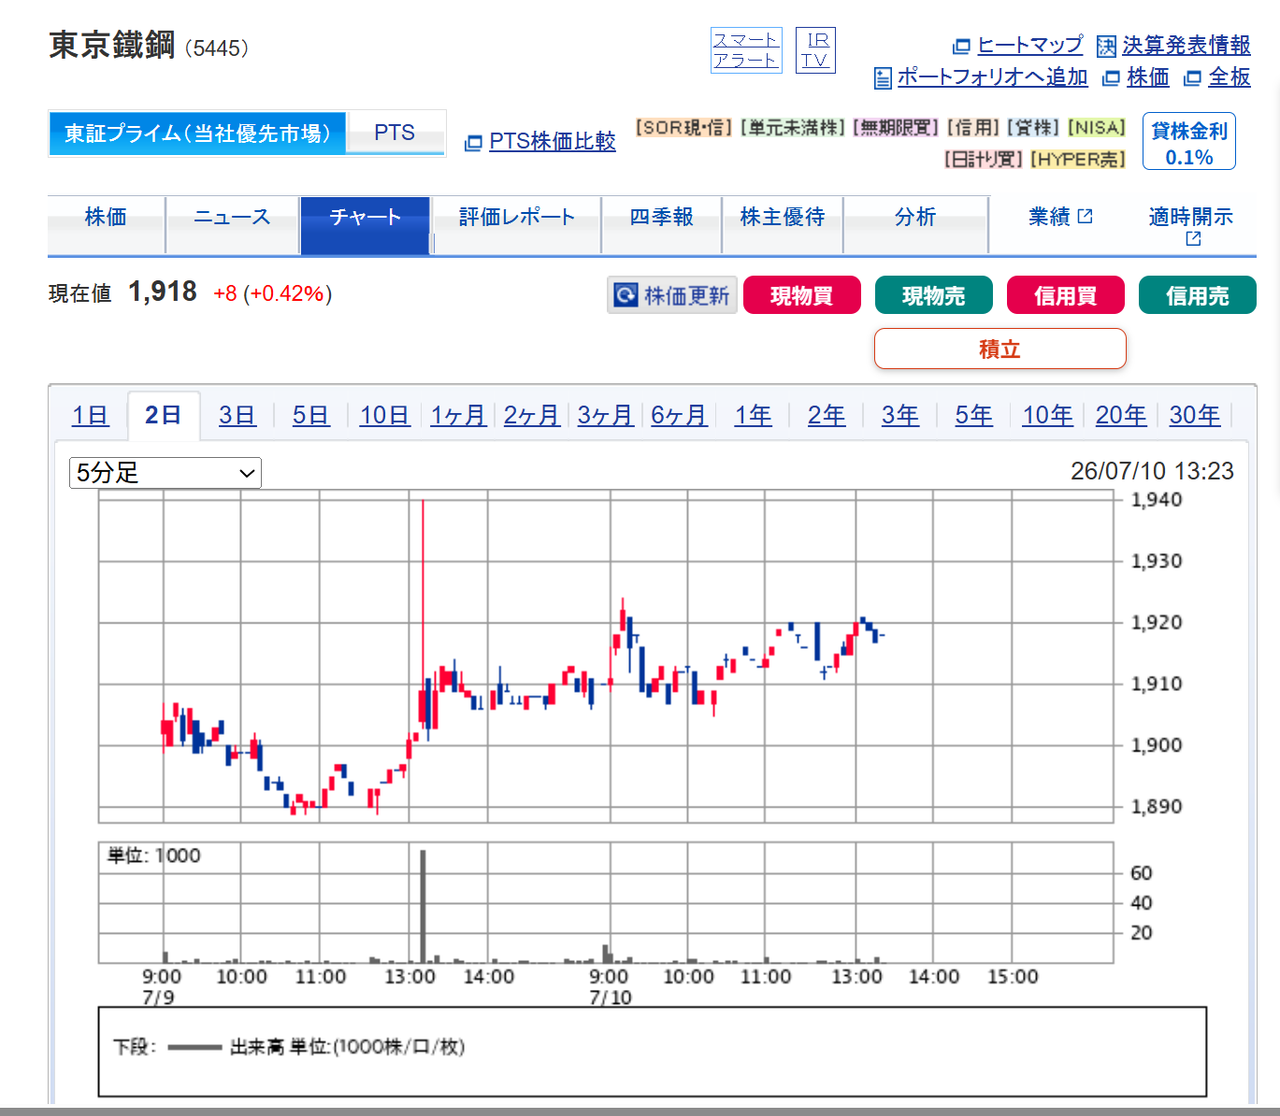Select the 1年 chart period
The width and height of the screenshot is (1280, 1116).
click(753, 415)
